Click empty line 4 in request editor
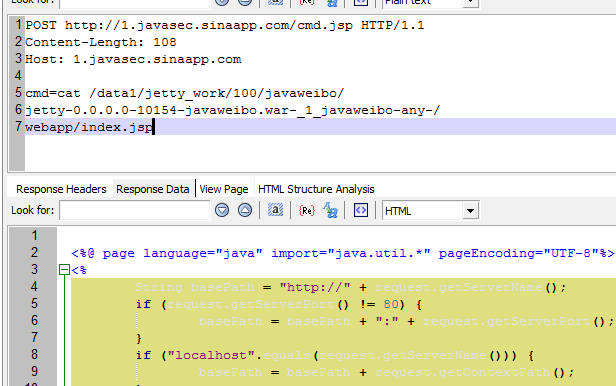 (x=320, y=76)
